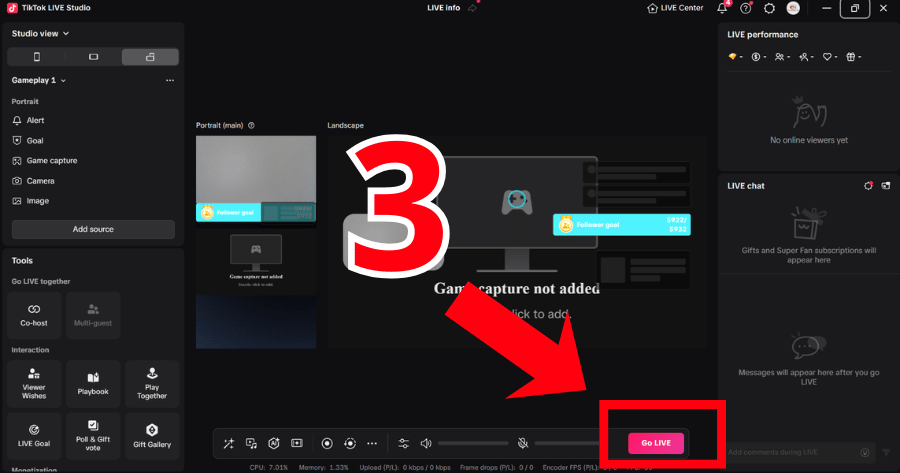Expand the gifts metric dropdown
The image size is (900, 473).
[x=854, y=57]
